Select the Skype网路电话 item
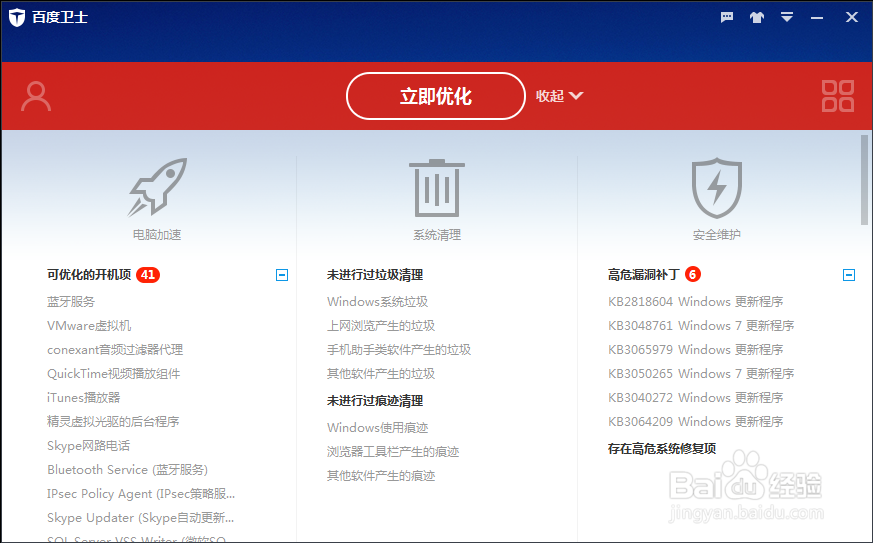This screenshot has height=543, width=873. click(x=89, y=446)
